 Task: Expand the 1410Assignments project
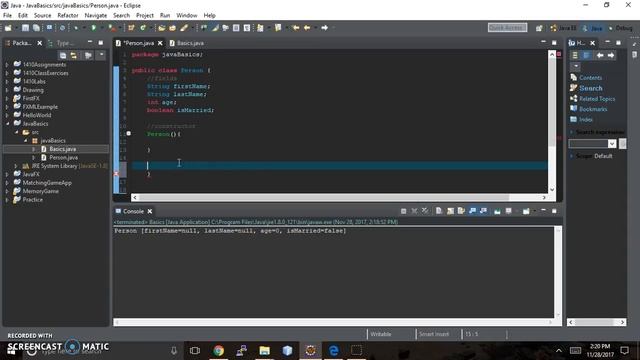7,64
